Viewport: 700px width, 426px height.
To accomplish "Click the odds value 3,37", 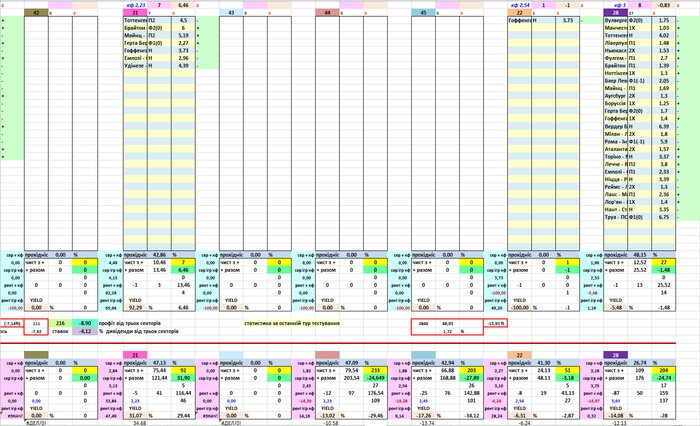I will tap(664, 157).
